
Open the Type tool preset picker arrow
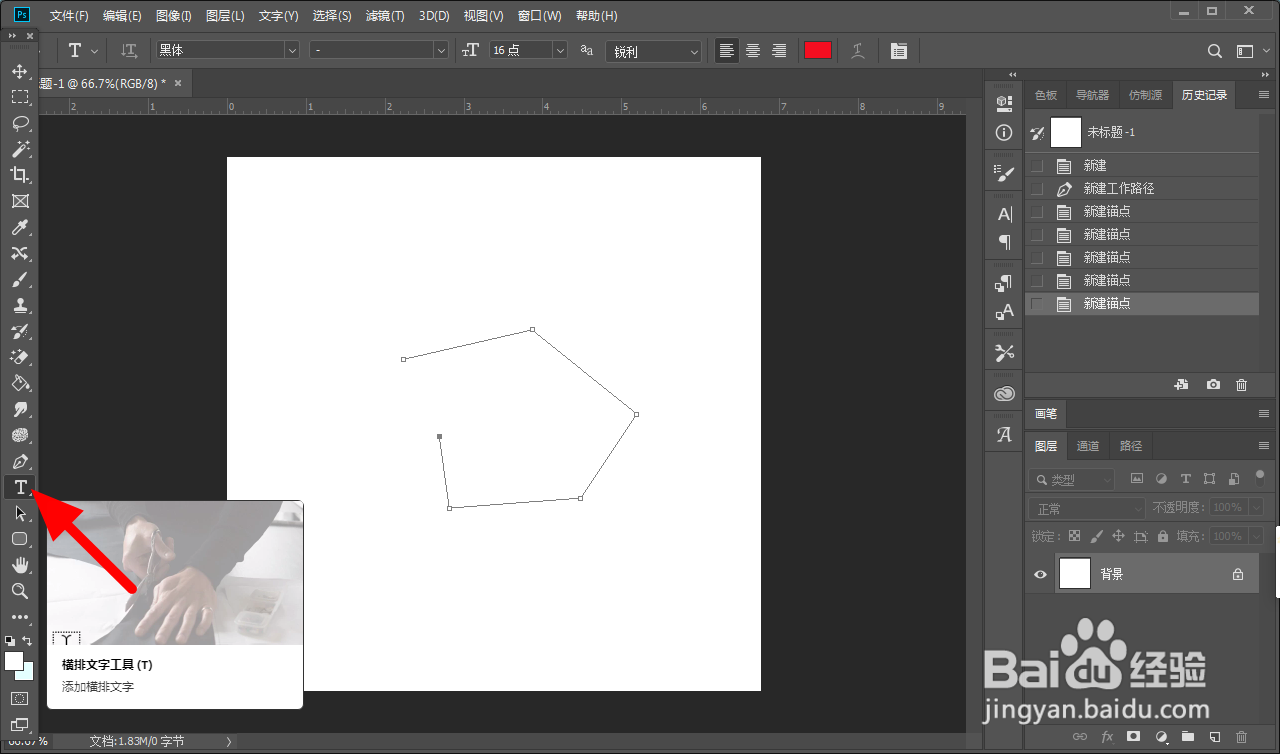(x=95, y=50)
